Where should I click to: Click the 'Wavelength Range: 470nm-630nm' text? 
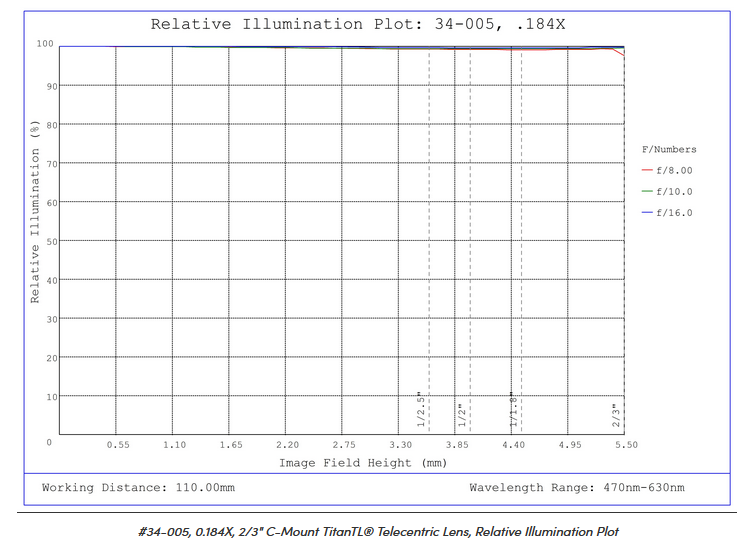pos(577,488)
